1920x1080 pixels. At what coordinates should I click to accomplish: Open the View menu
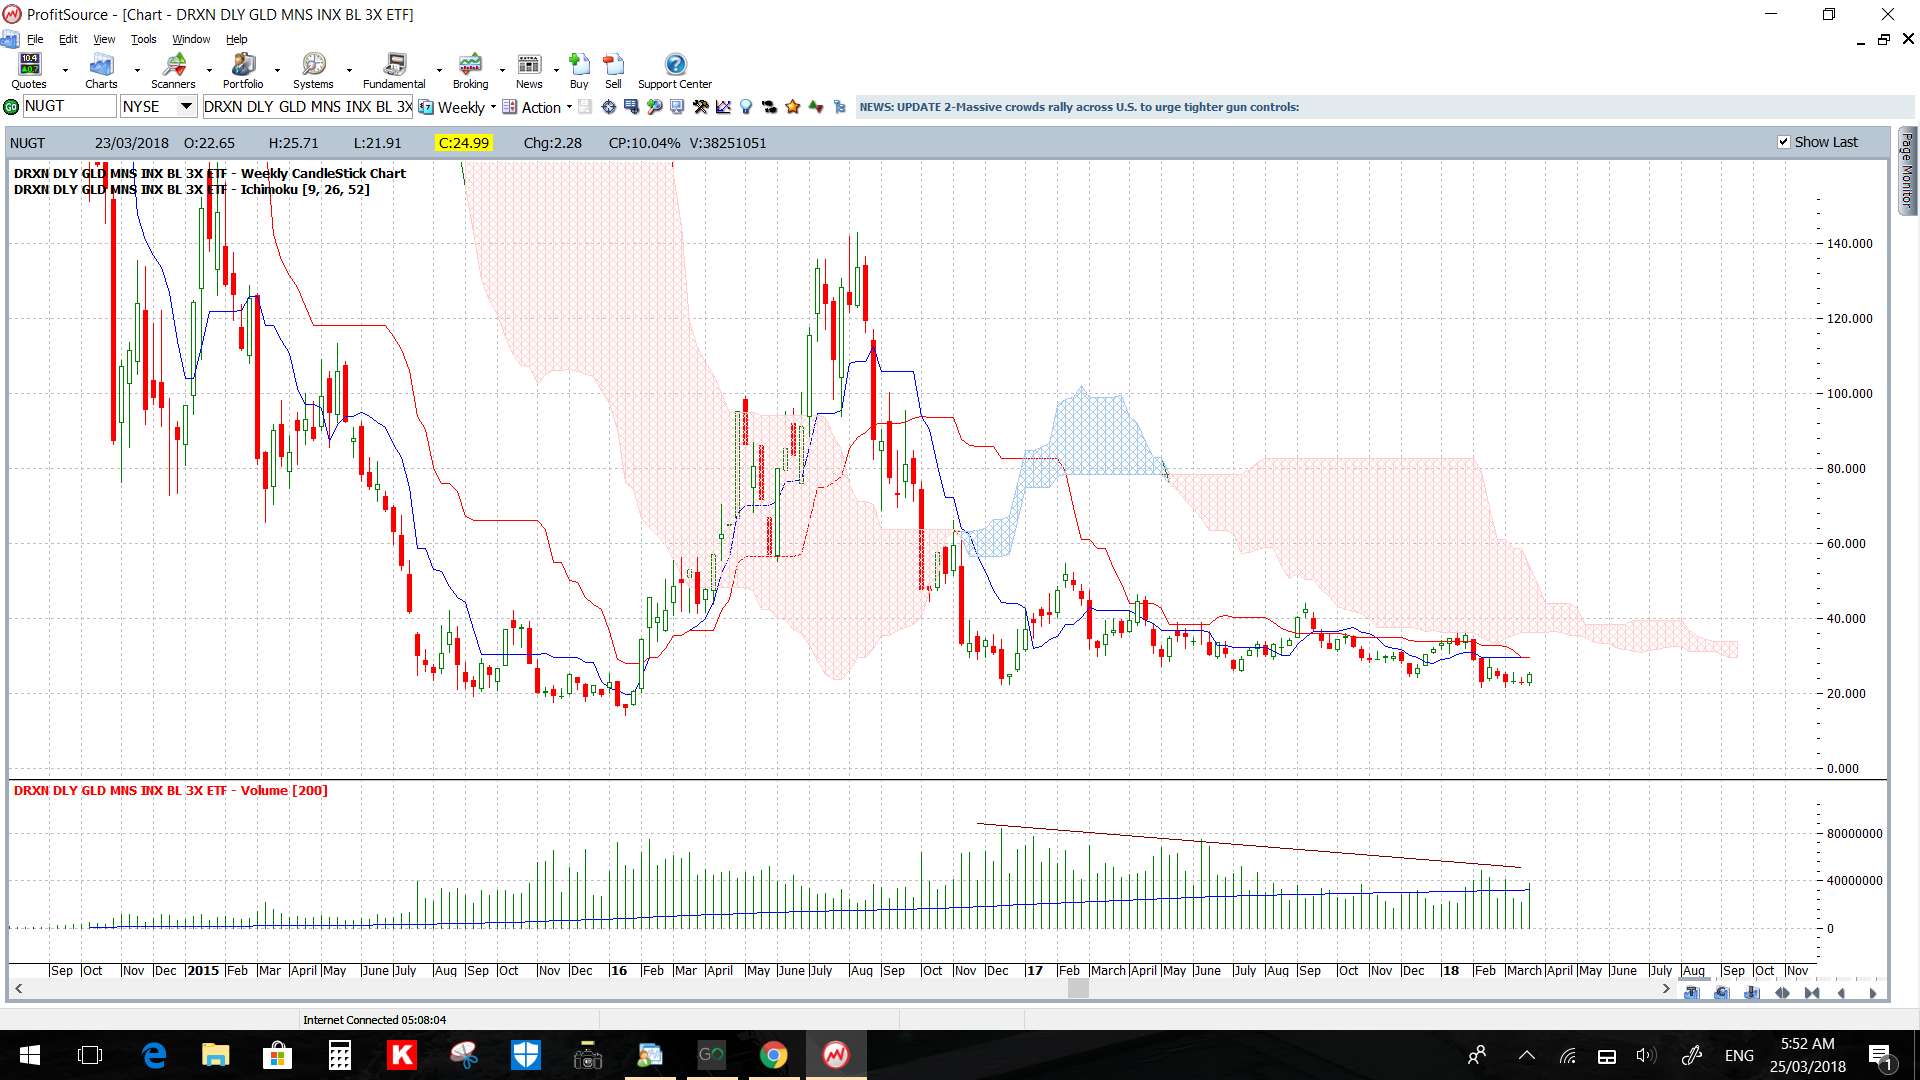coord(104,39)
